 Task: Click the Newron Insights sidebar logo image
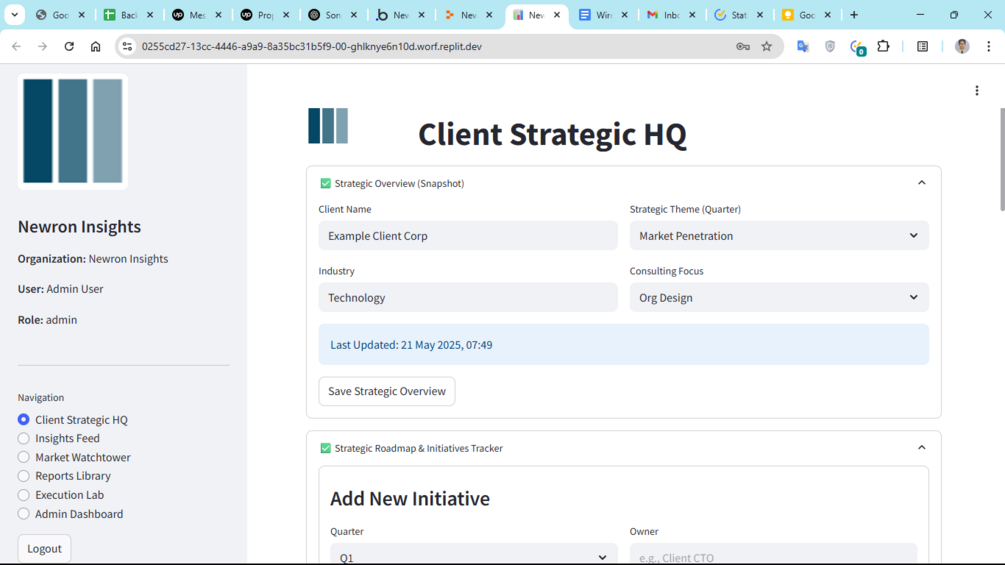(x=72, y=131)
